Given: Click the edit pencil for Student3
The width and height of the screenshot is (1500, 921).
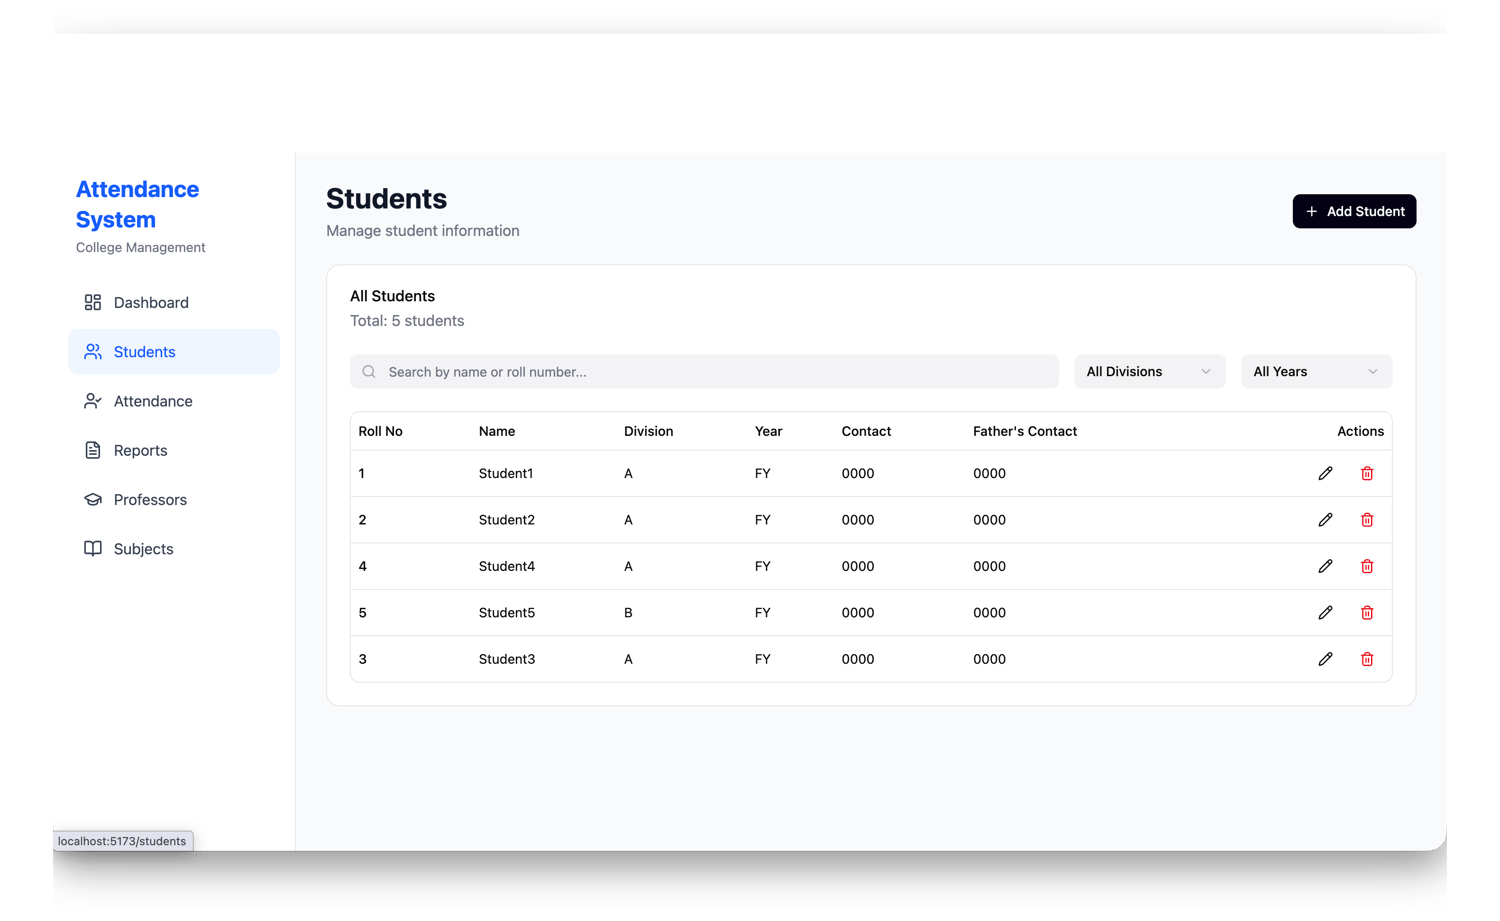Looking at the screenshot, I should pyautogui.click(x=1325, y=659).
